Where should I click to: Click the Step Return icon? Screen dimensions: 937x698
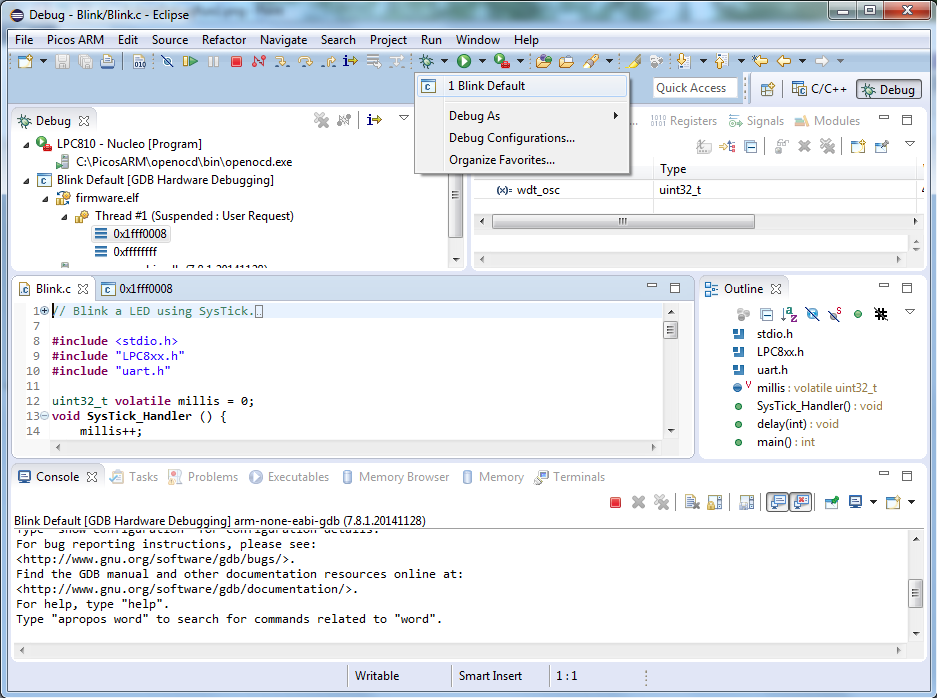(x=328, y=61)
